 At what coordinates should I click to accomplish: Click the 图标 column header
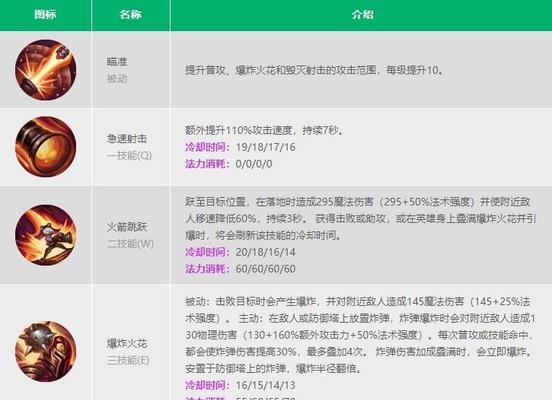click(x=45, y=14)
